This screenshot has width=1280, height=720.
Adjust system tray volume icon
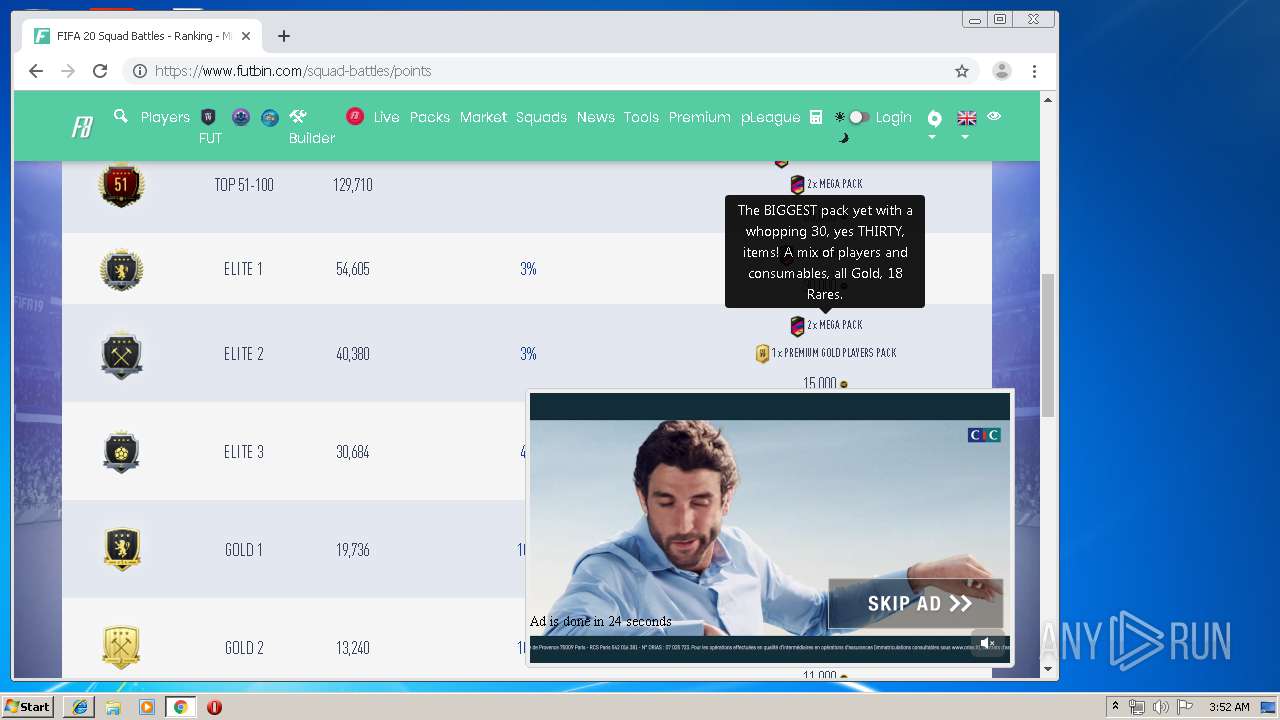pyautogui.click(x=1160, y=707)
